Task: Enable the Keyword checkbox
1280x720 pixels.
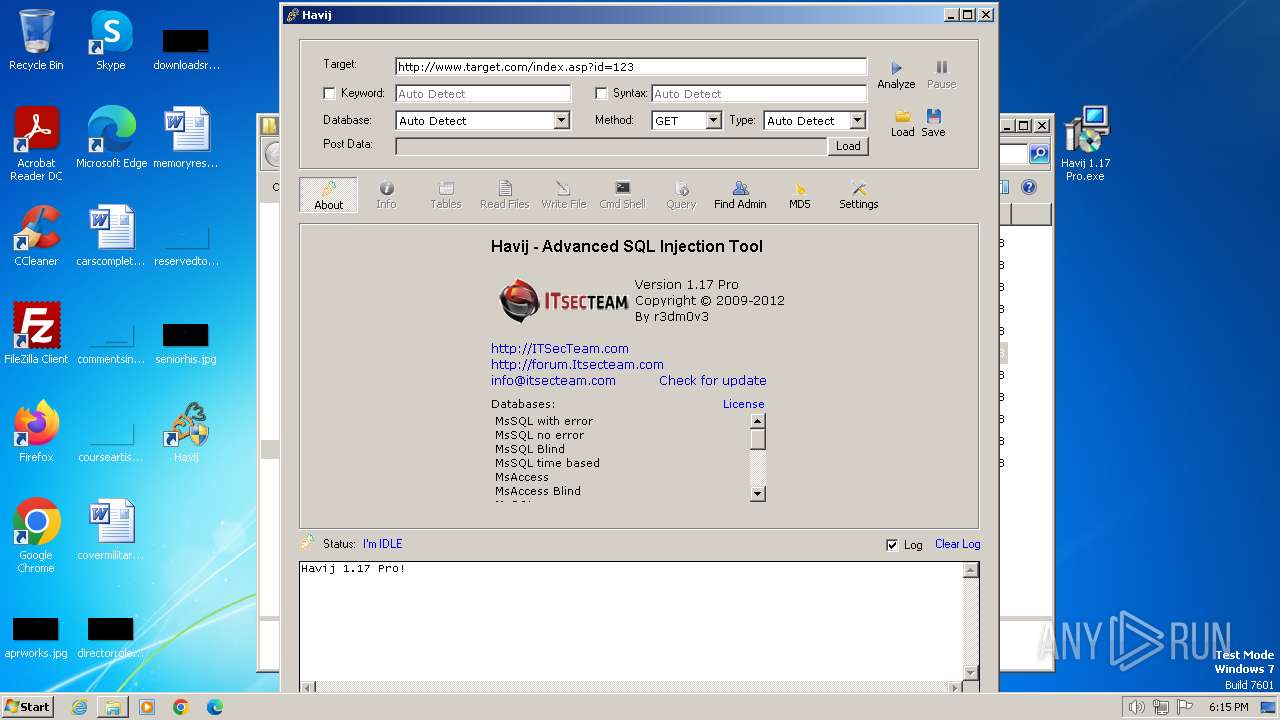Action: pyautogui.click(x=329, y=93)
